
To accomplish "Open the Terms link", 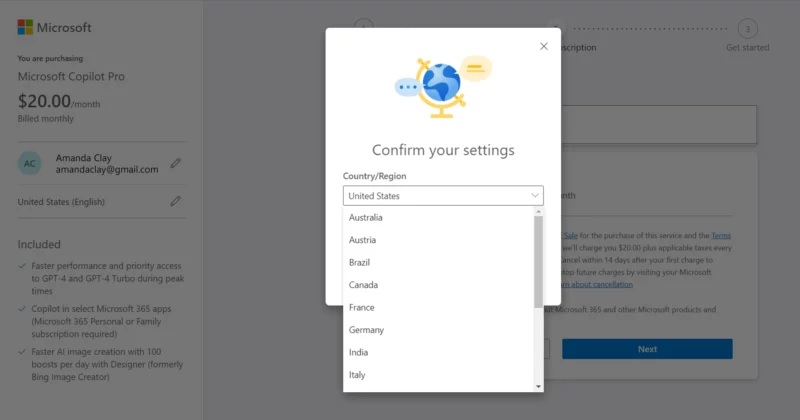I will point(721,235).
